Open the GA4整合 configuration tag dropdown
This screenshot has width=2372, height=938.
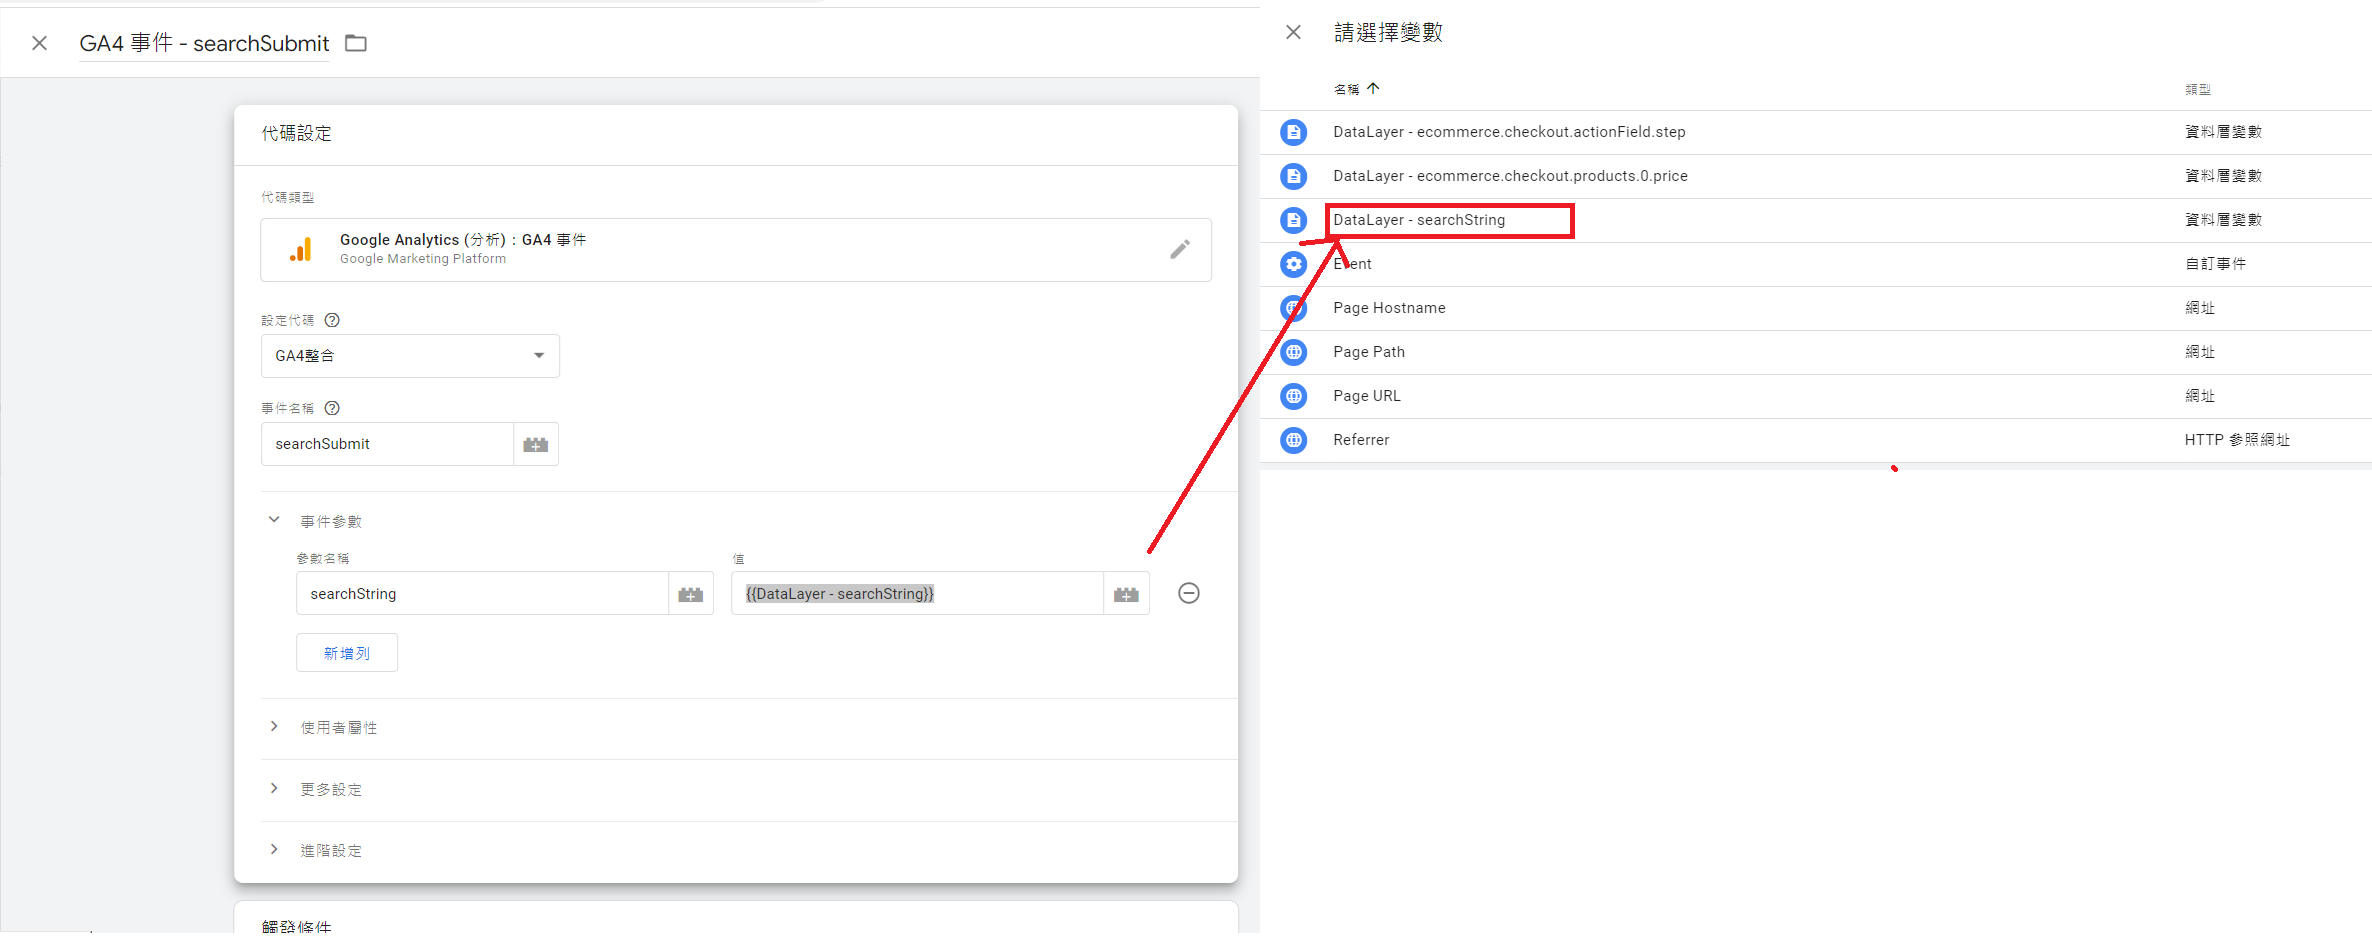(x=410, y=356)
